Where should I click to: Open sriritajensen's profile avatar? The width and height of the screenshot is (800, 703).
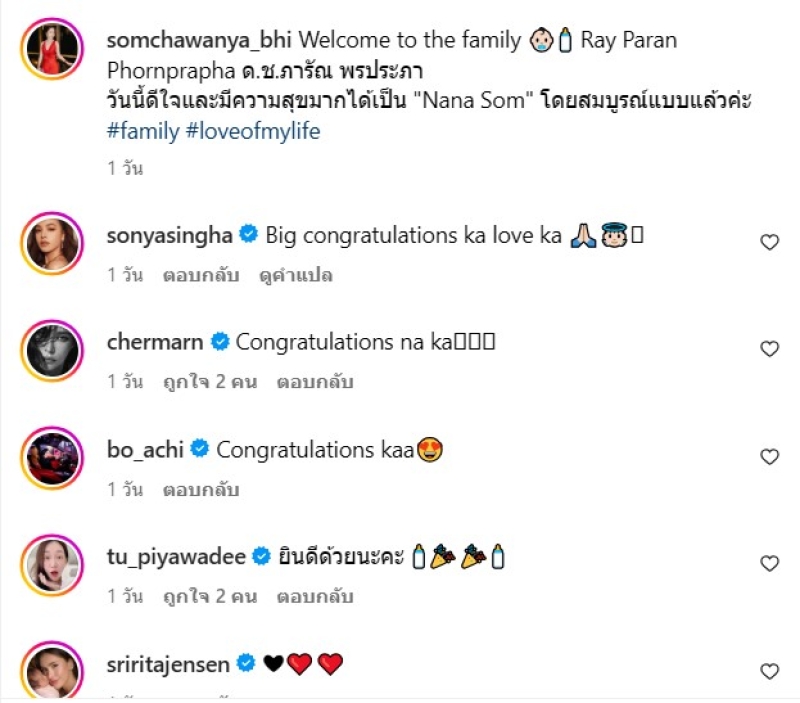[55, 672]
